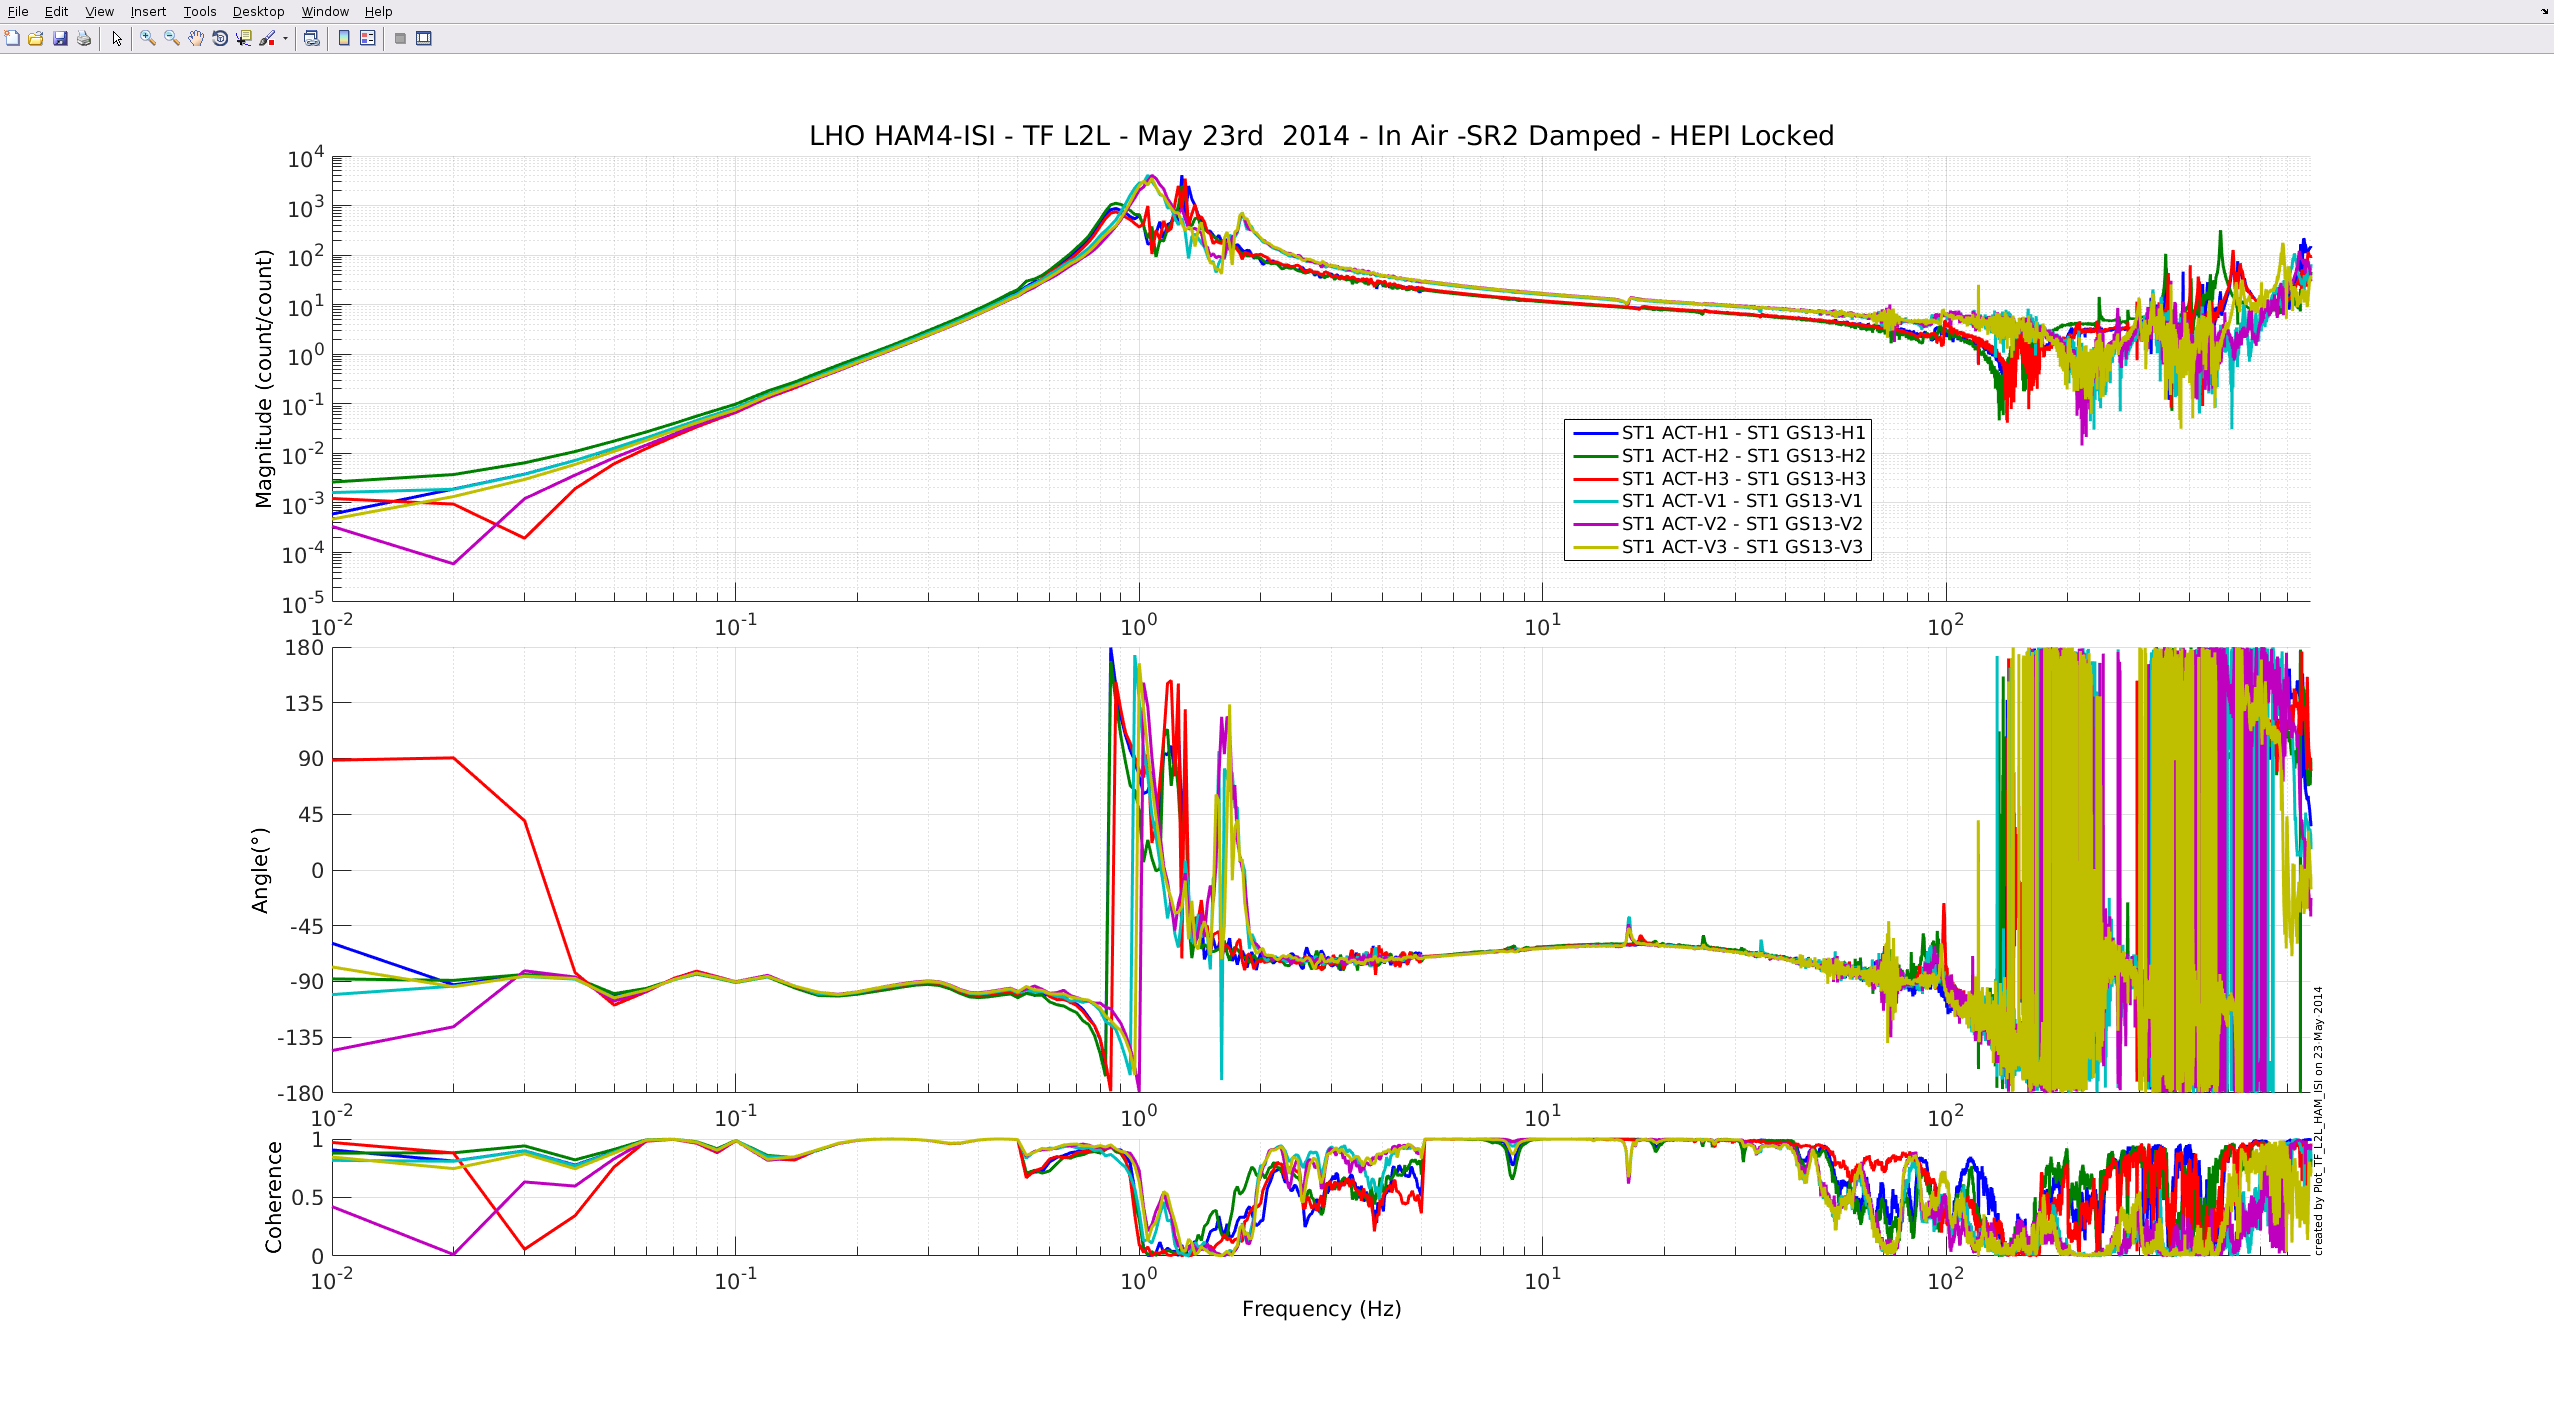The width and height of the screenshot is (2554, 1405).
Task: Click the 'Frequency (Hz)' x-axis label
Action: [x=1321, y=1308]
